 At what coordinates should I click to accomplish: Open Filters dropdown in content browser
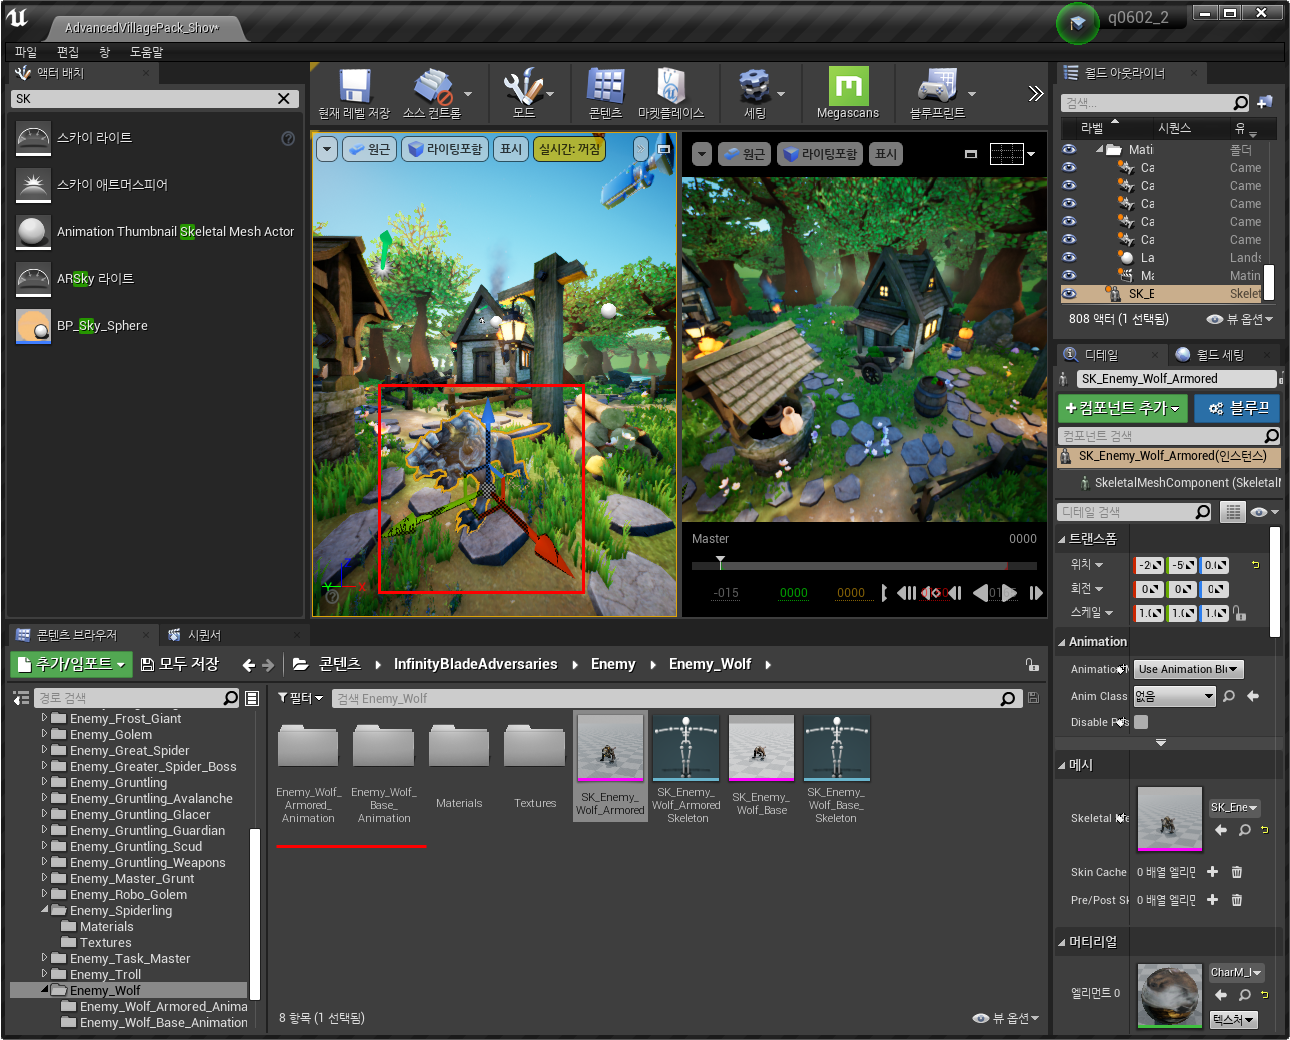300,698
